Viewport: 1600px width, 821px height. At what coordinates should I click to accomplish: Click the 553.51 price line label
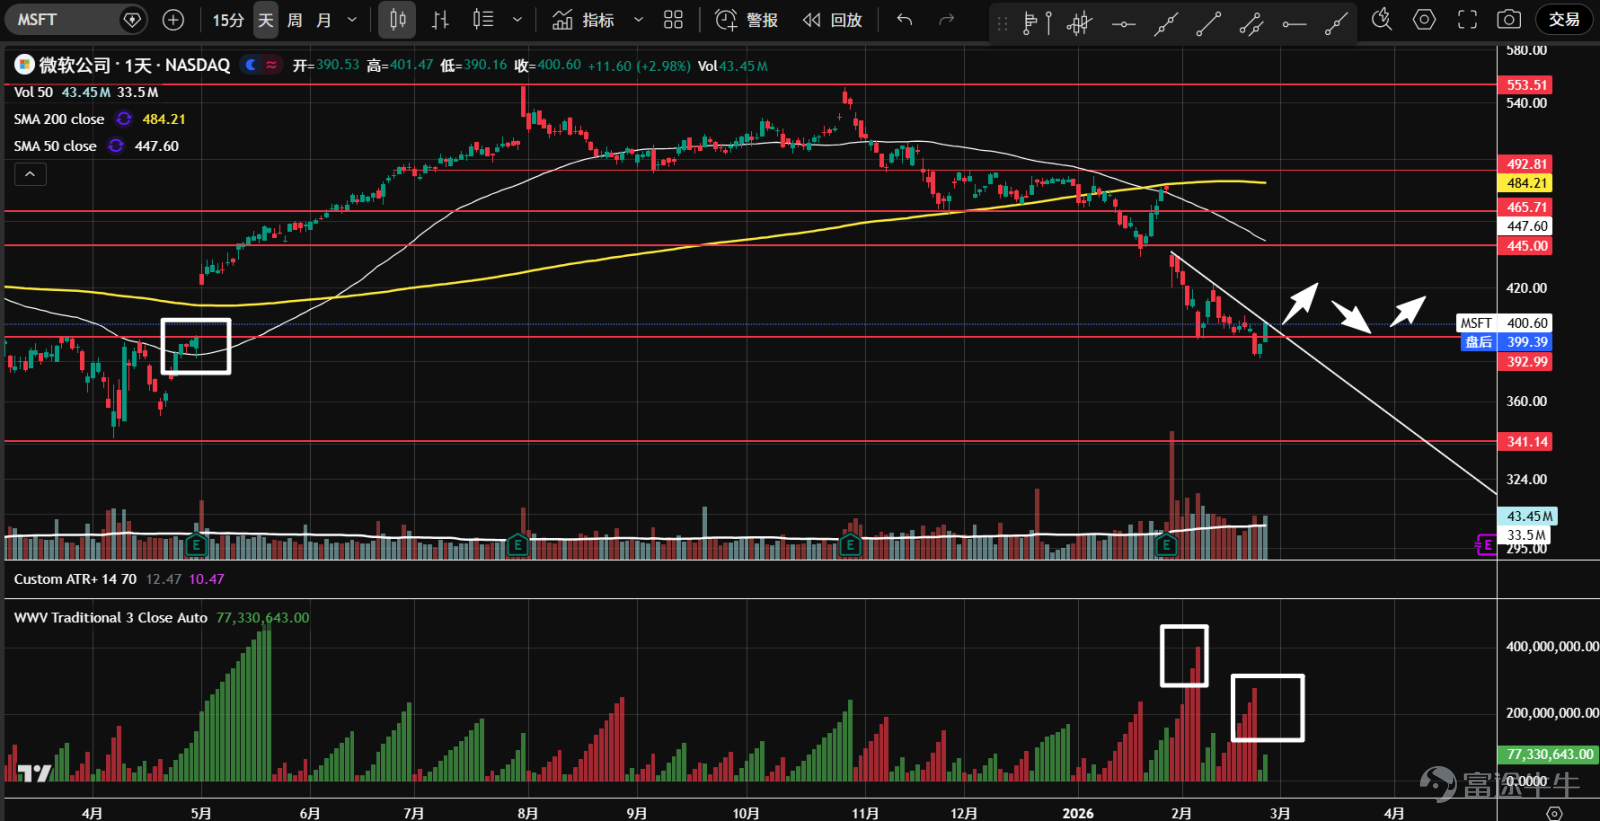pos(1526,85)
